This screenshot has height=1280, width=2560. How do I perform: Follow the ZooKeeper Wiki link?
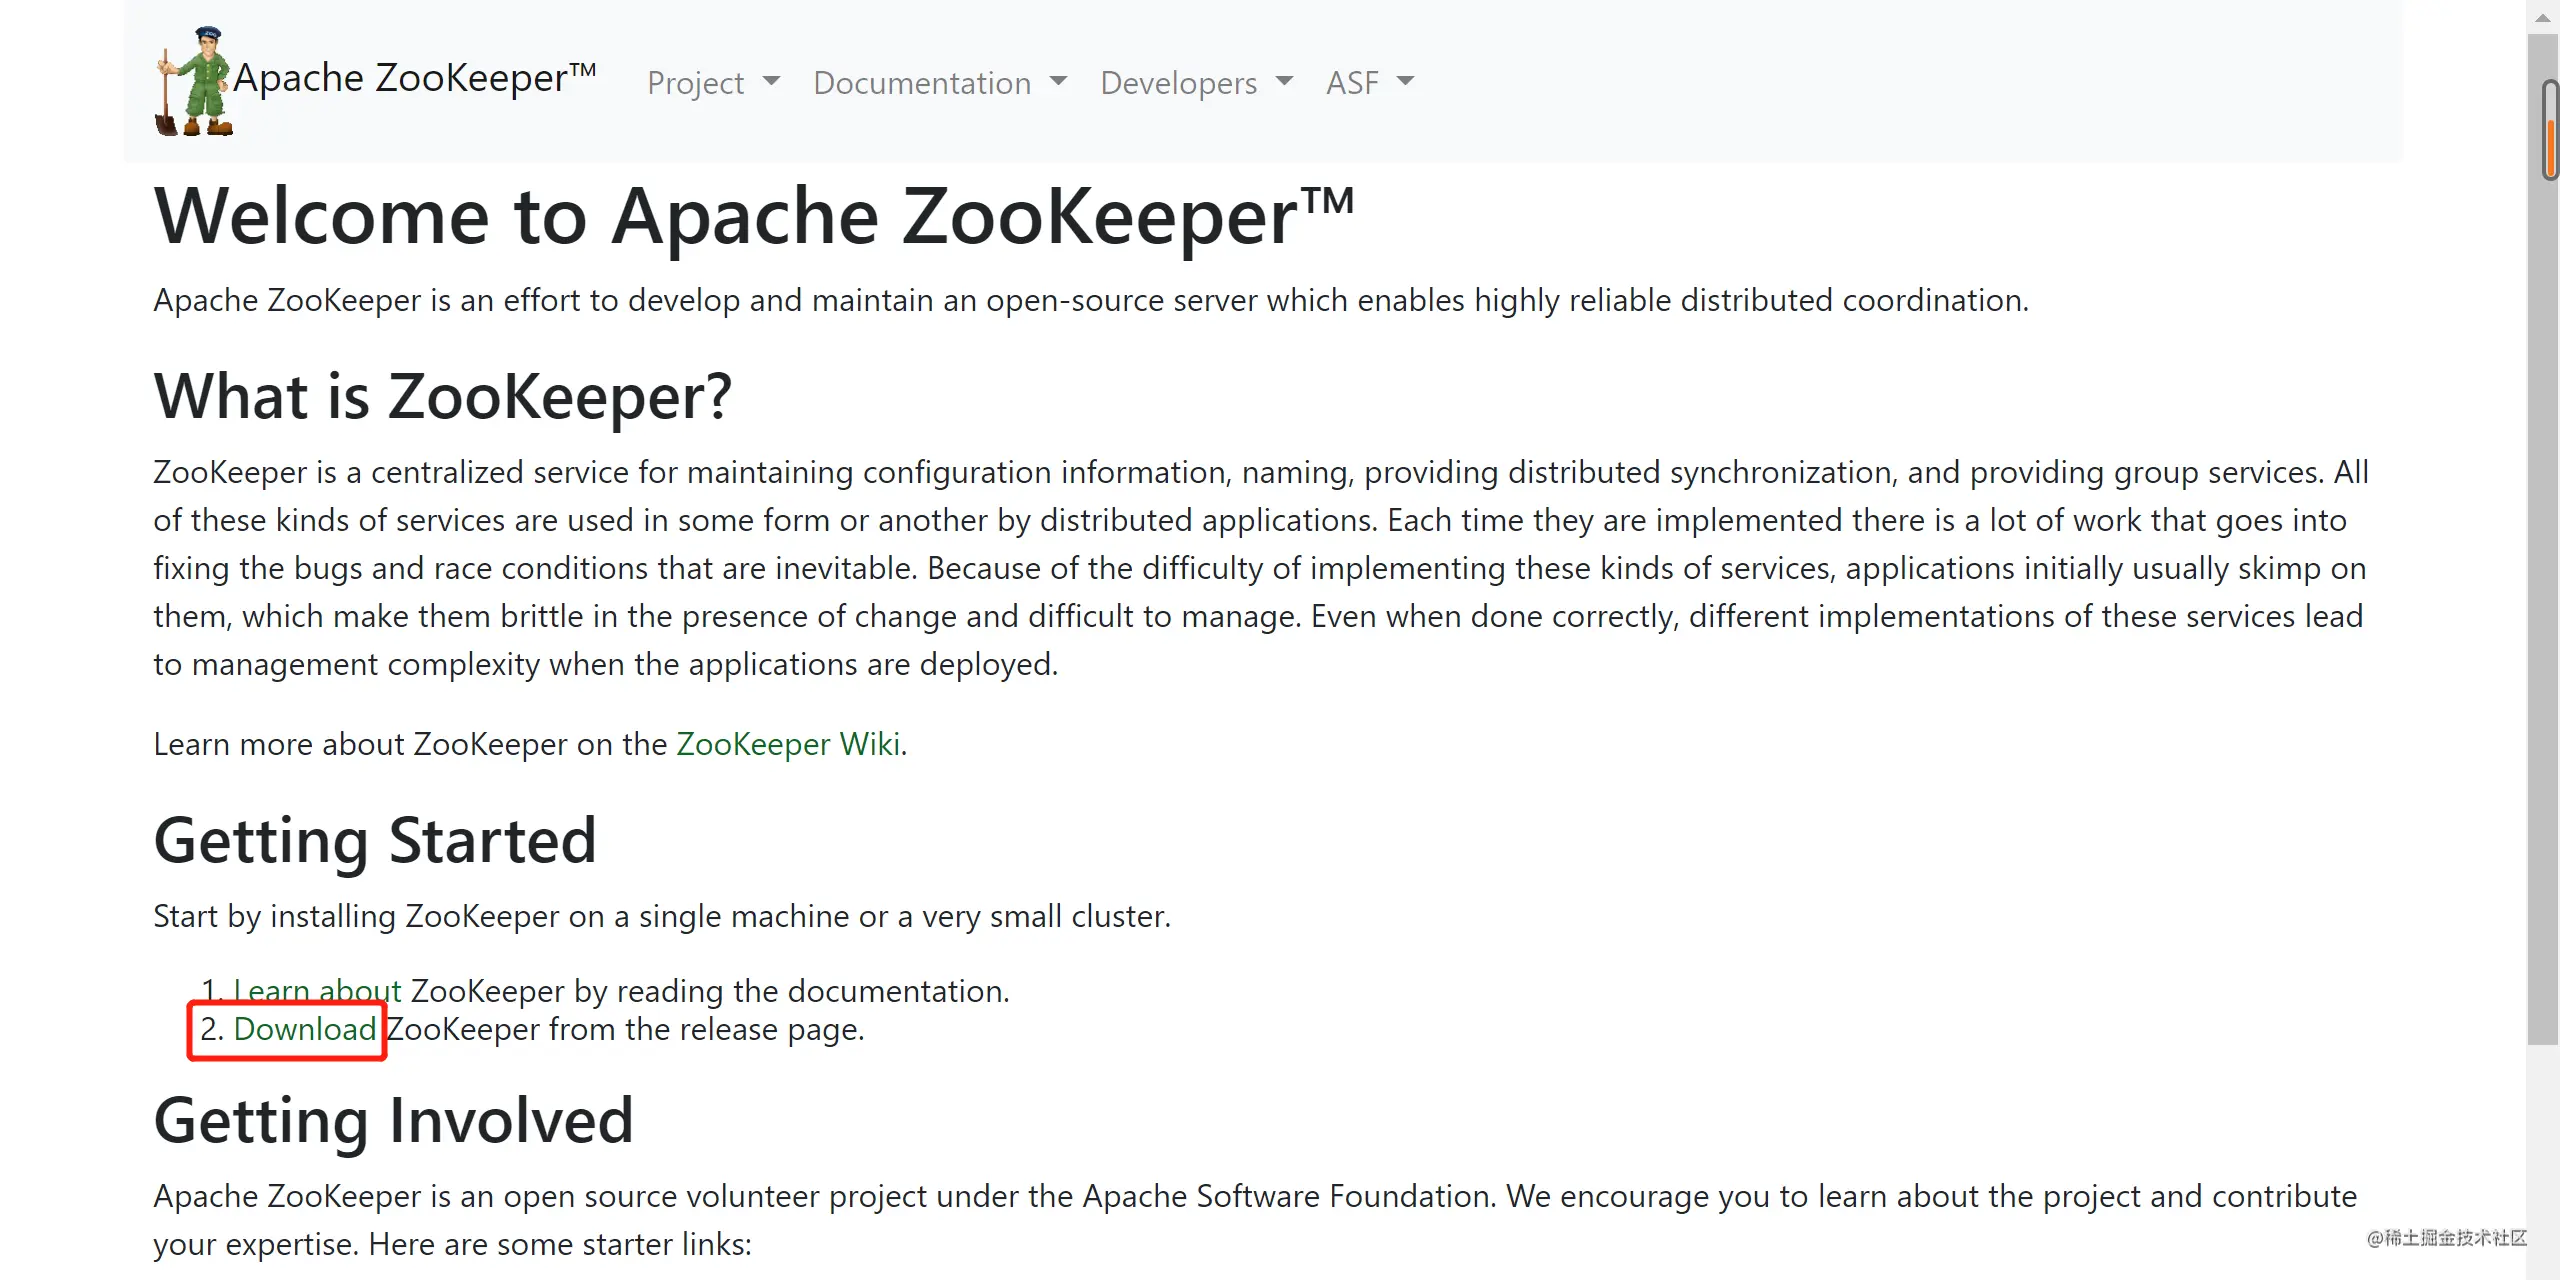[788, 744]
